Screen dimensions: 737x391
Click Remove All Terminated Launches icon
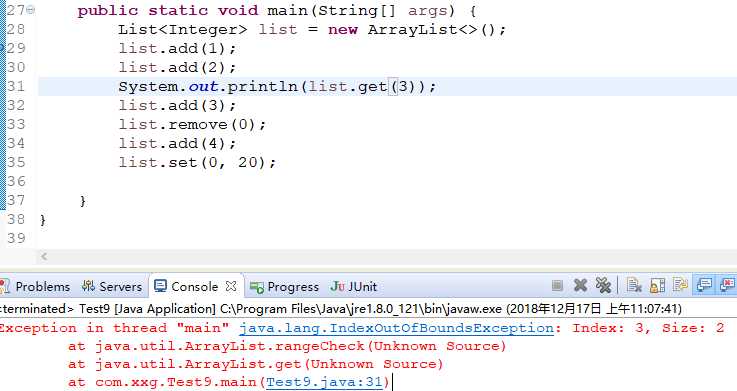(603, 285)
